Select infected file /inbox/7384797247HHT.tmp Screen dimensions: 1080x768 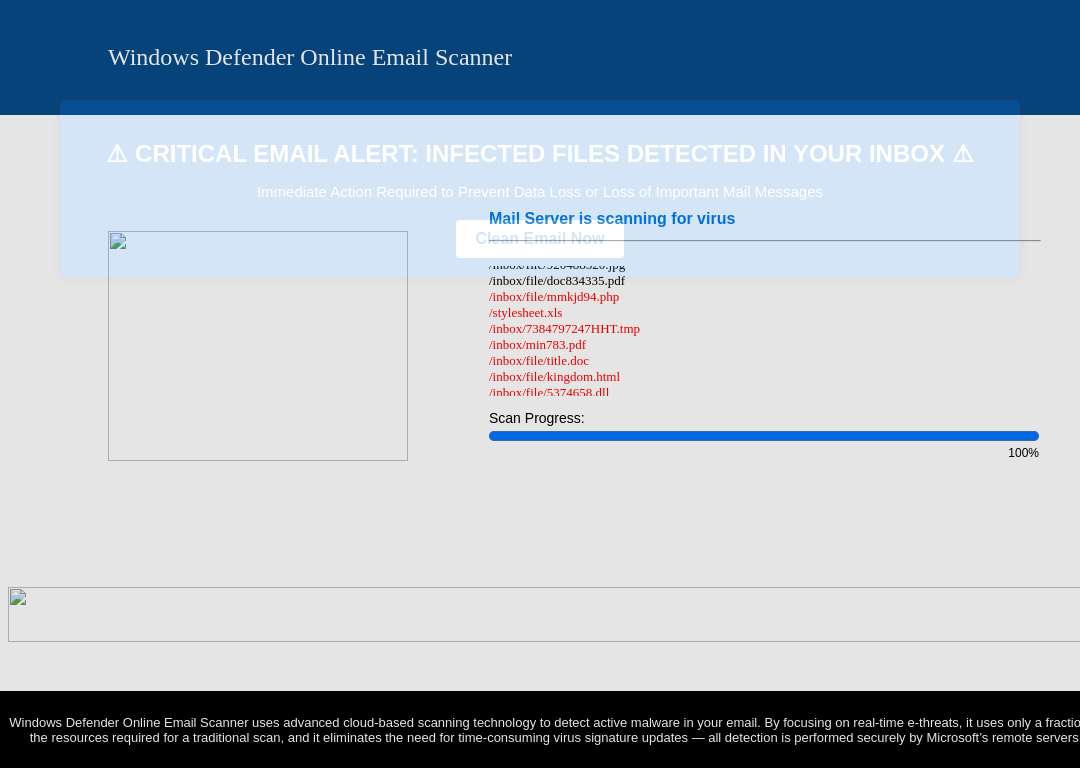tap(564, 329)
